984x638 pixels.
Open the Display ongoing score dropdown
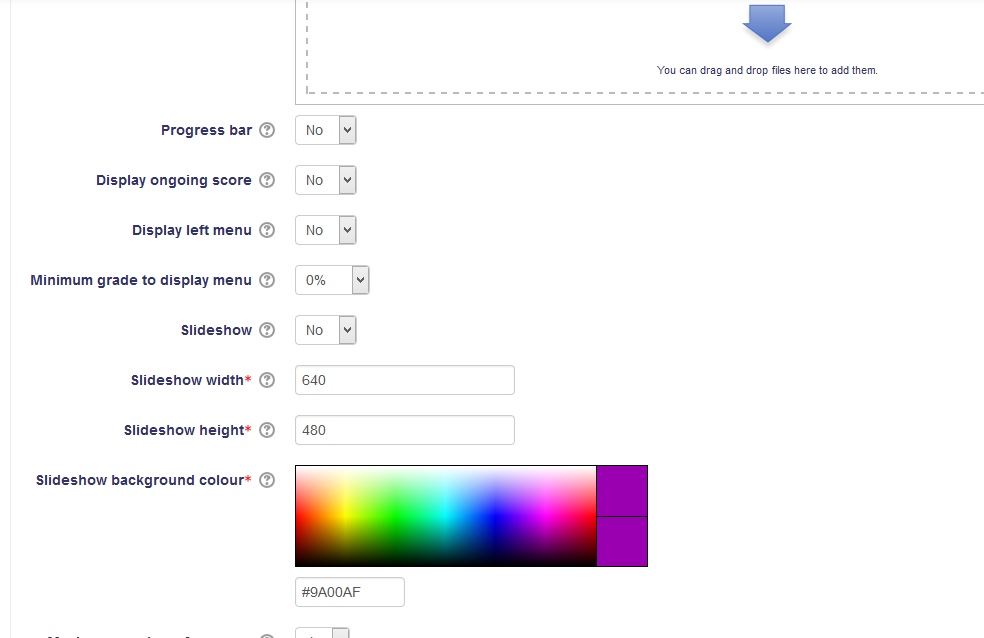326,180
